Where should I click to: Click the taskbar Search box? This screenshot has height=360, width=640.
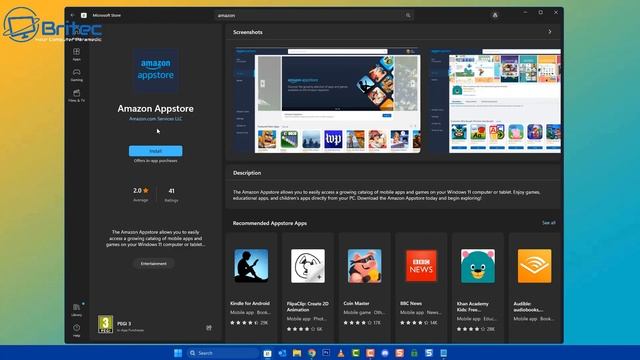tap(223, 353)
